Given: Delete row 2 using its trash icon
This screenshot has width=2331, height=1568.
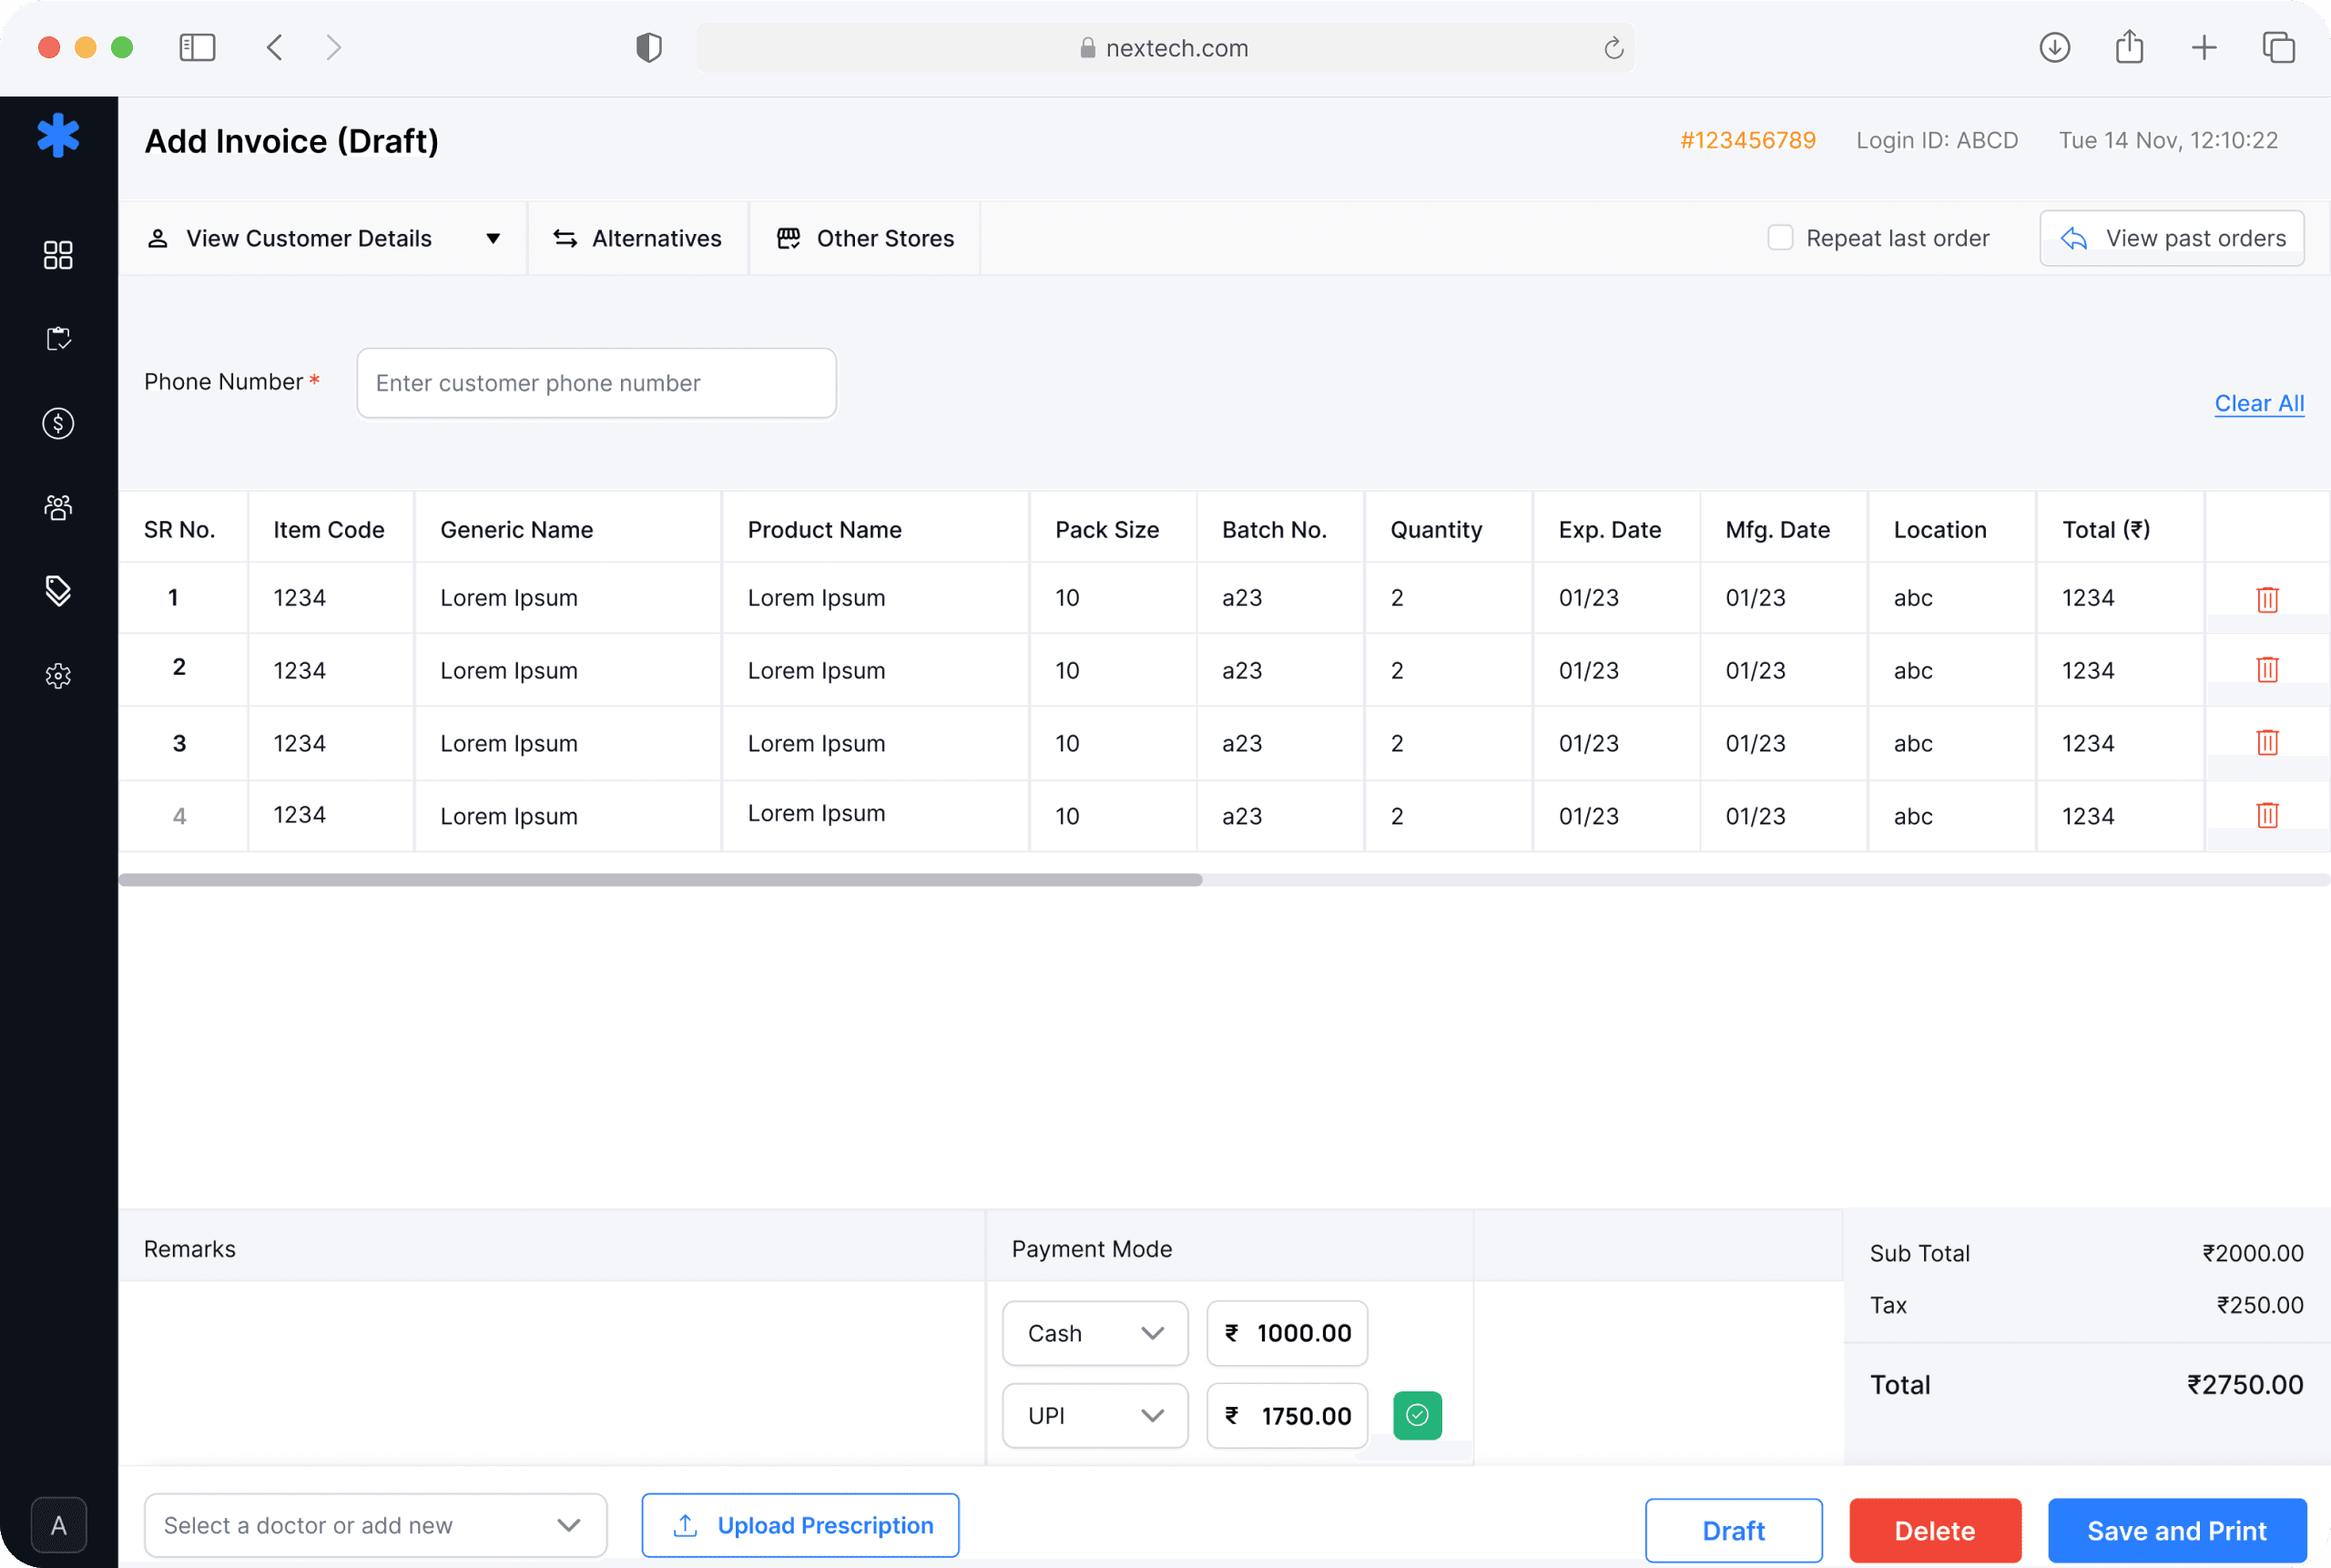Looking at the screenshot, I should pos(2267,669).
